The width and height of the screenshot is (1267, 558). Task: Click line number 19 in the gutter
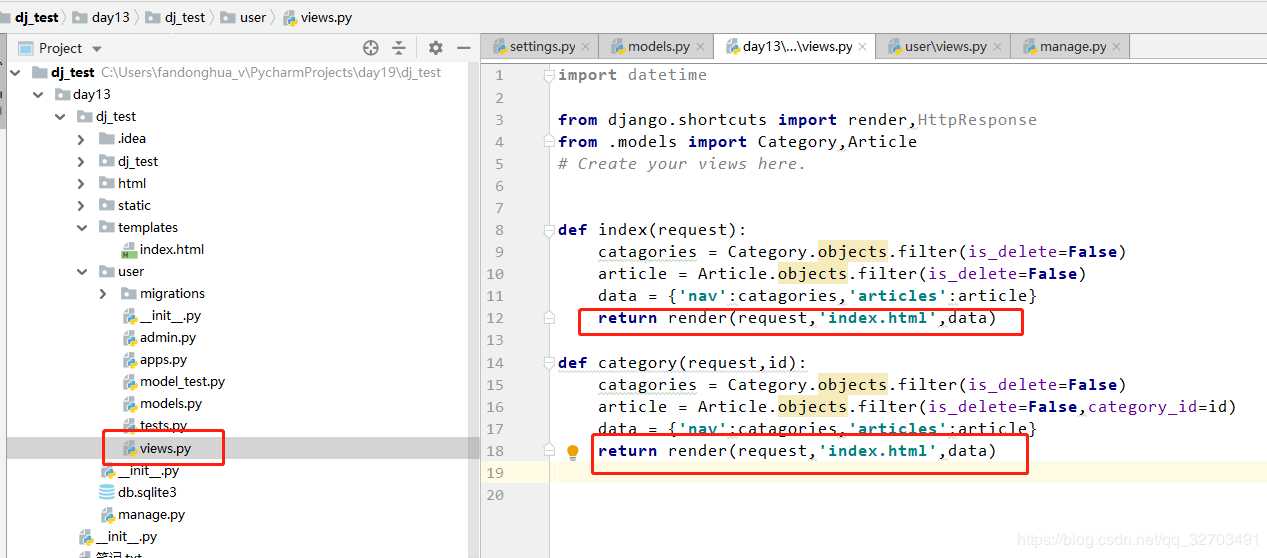(496, 473)
